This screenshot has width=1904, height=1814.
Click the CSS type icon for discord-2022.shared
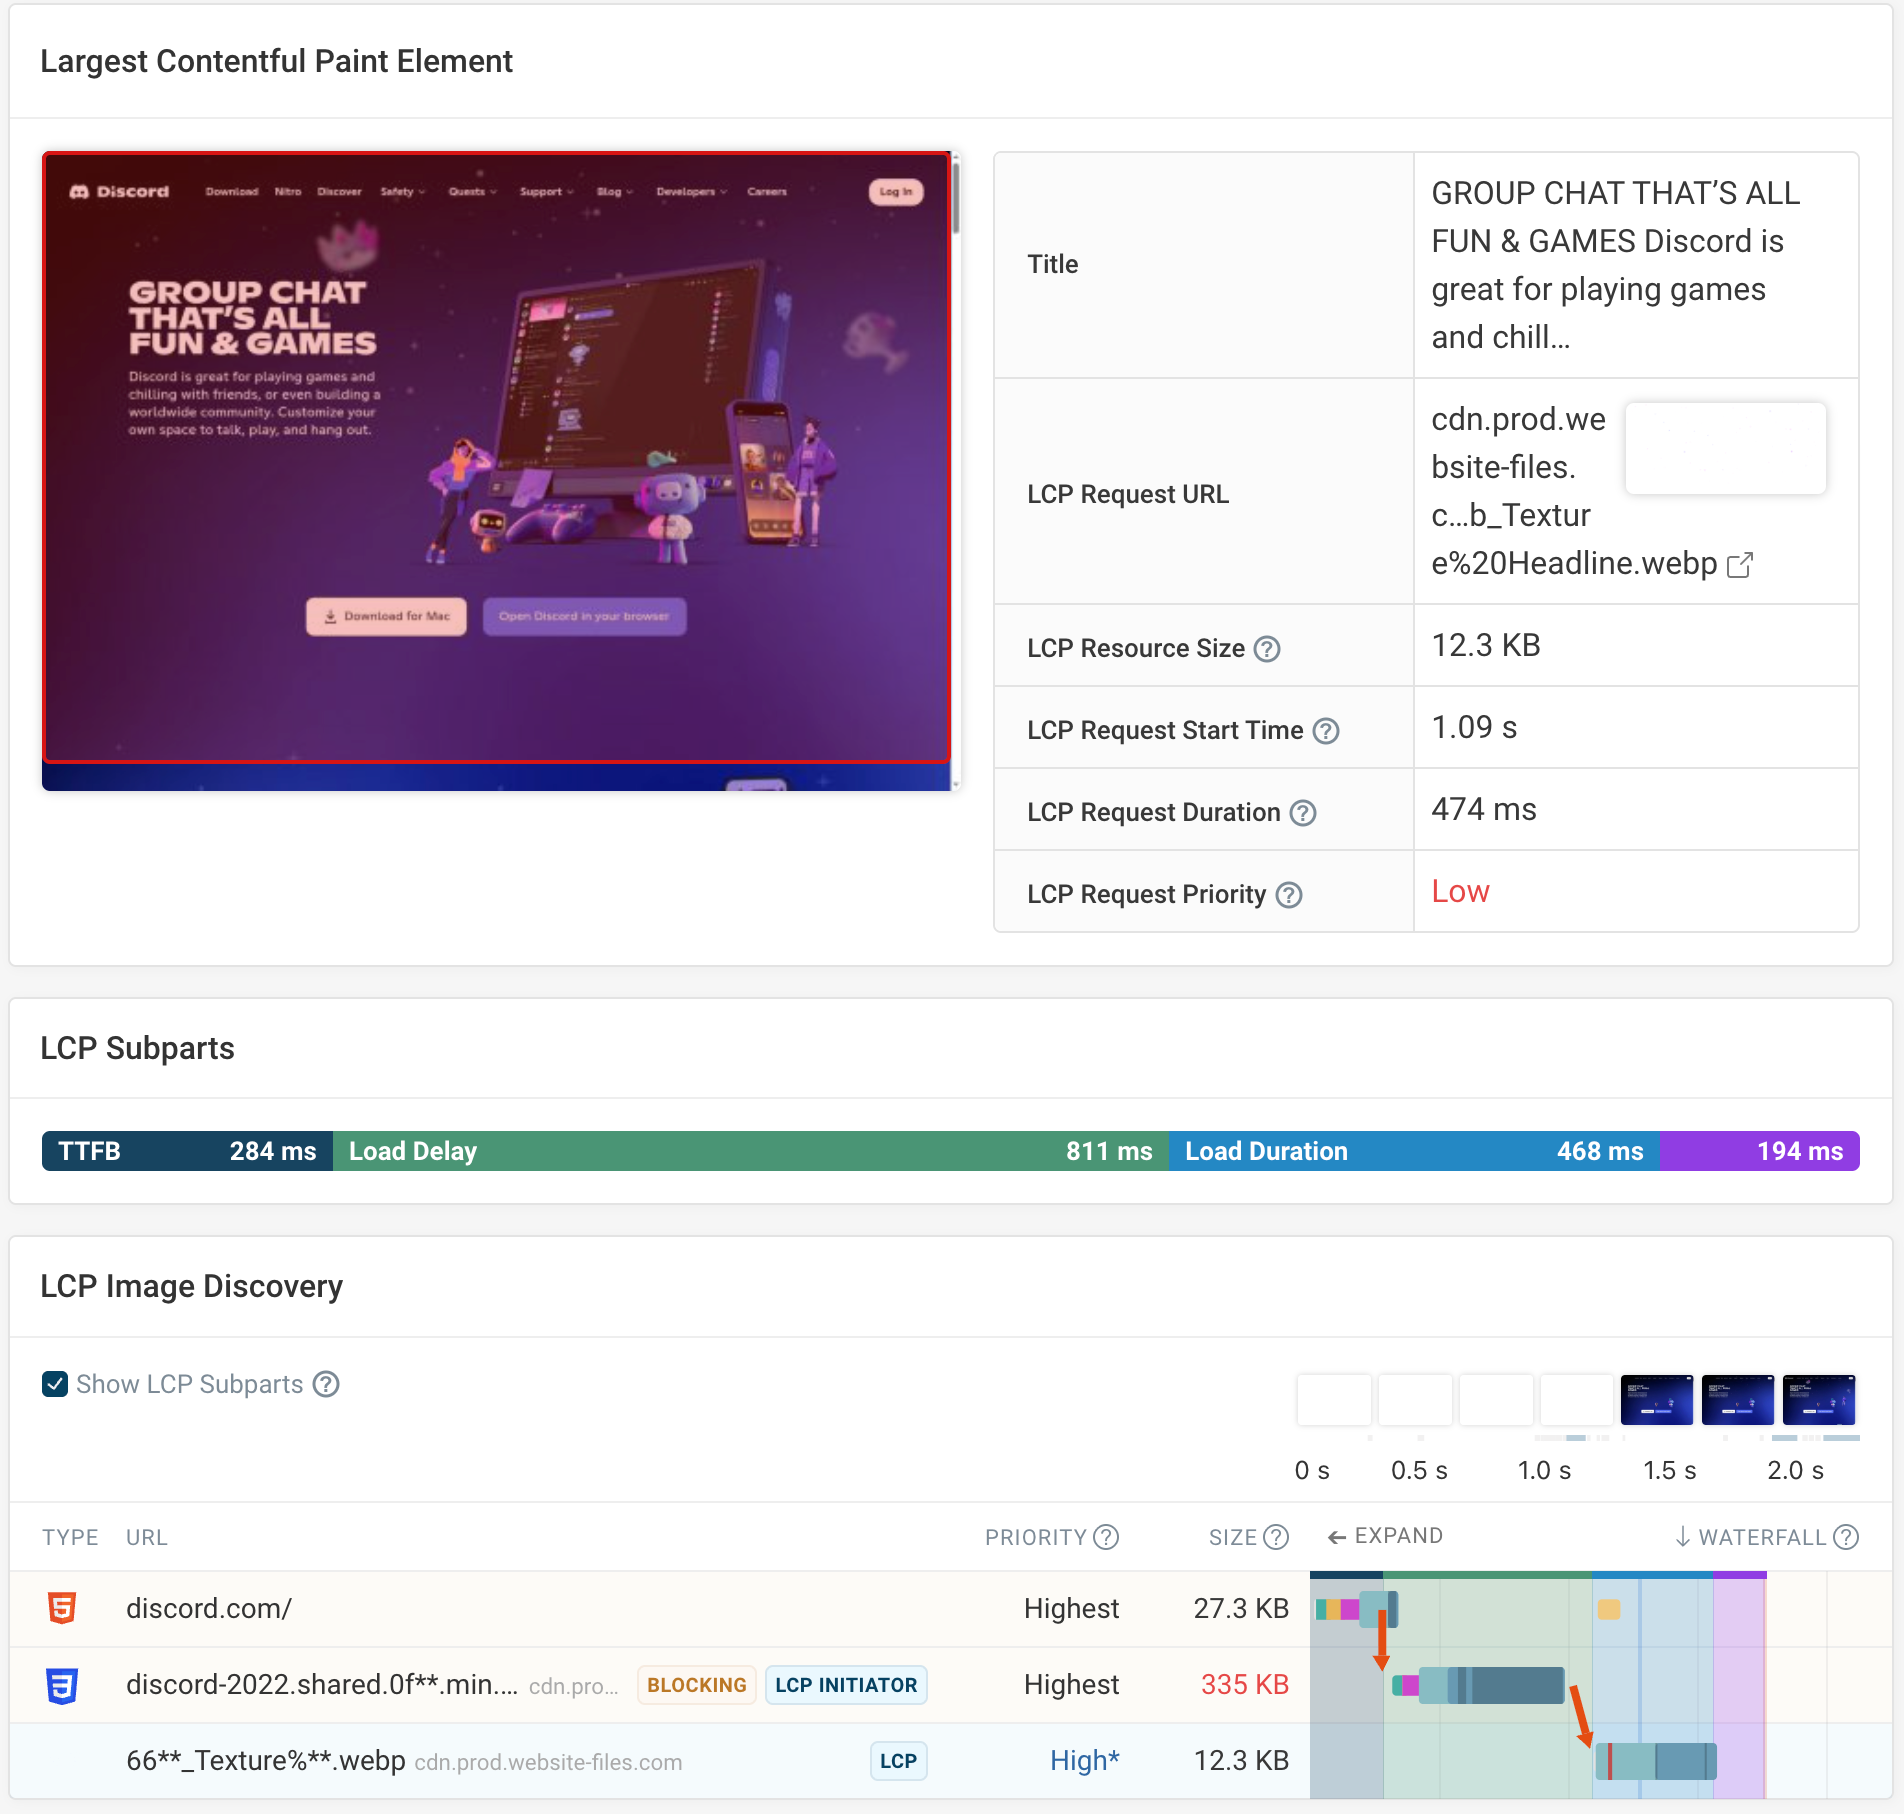(x=62, y=1685)
